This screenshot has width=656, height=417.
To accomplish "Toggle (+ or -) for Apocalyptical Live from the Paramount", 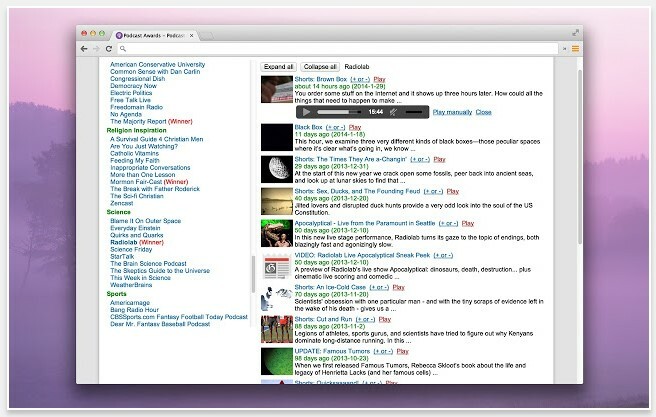I will coord(448,223).
